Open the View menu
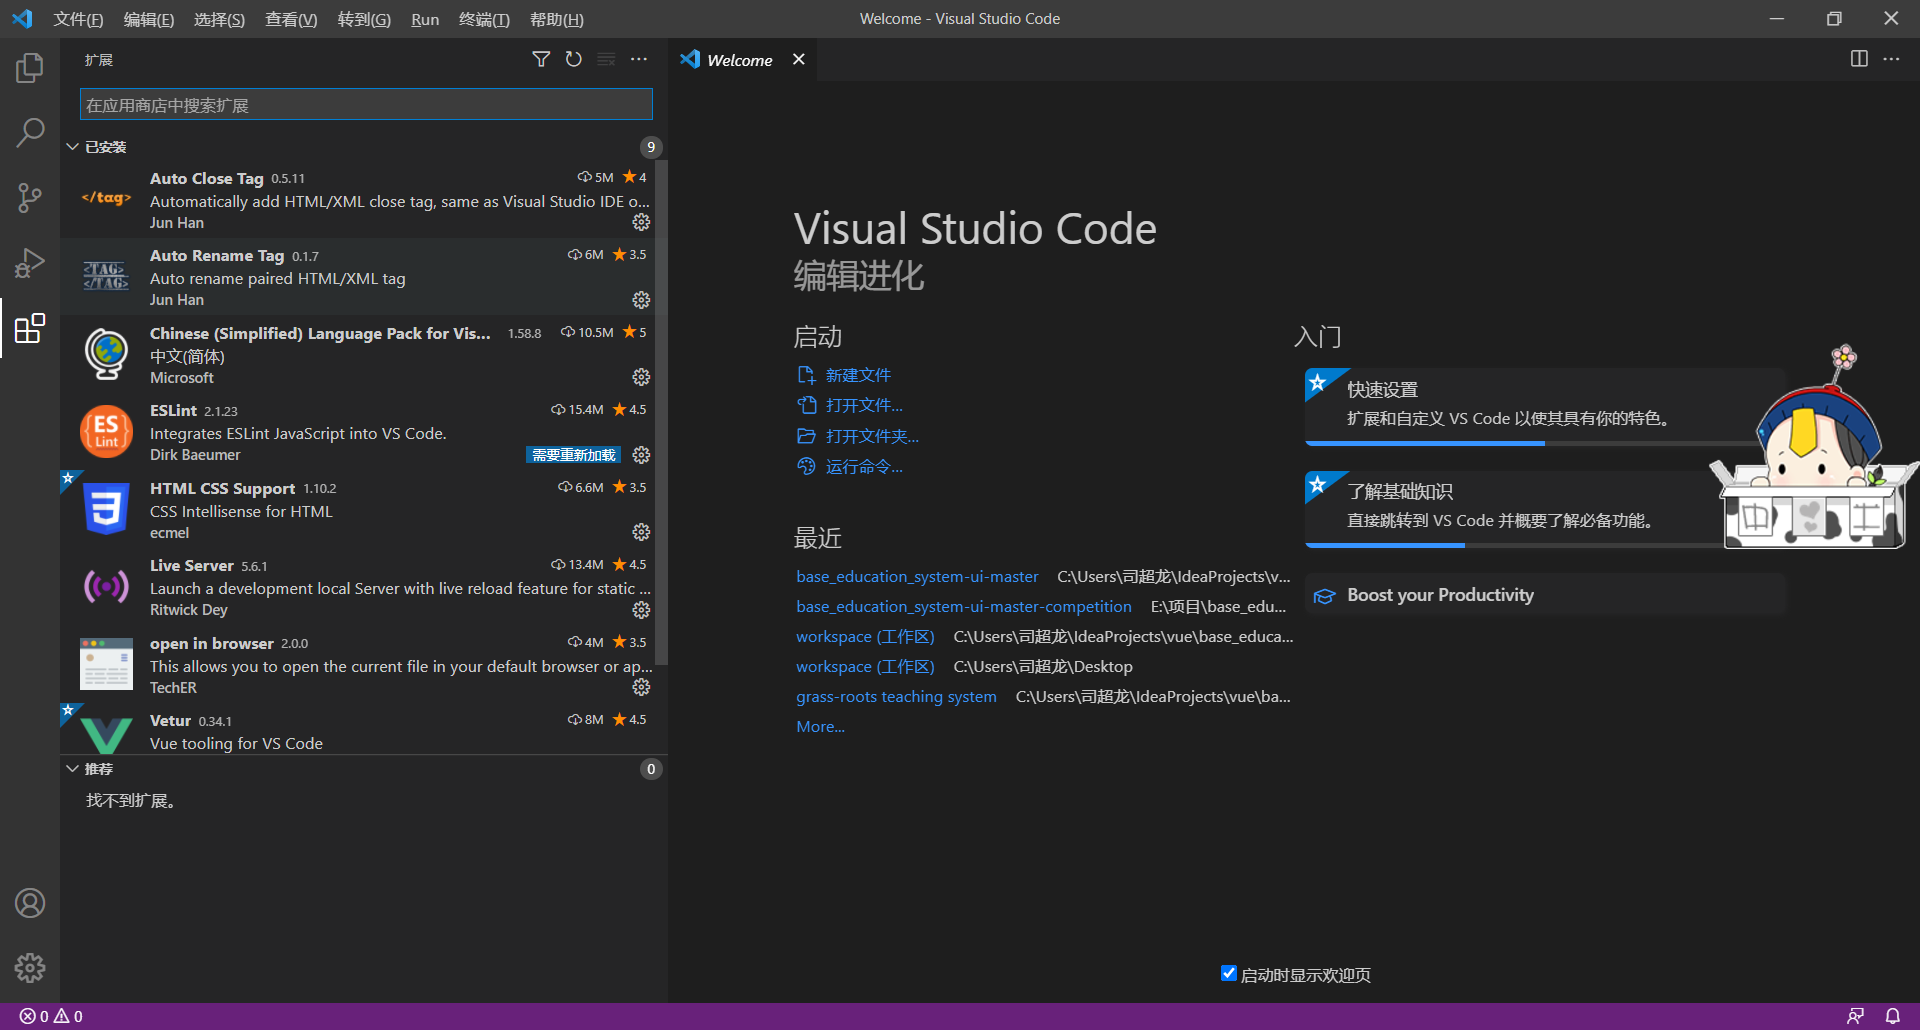 (291, 19)
